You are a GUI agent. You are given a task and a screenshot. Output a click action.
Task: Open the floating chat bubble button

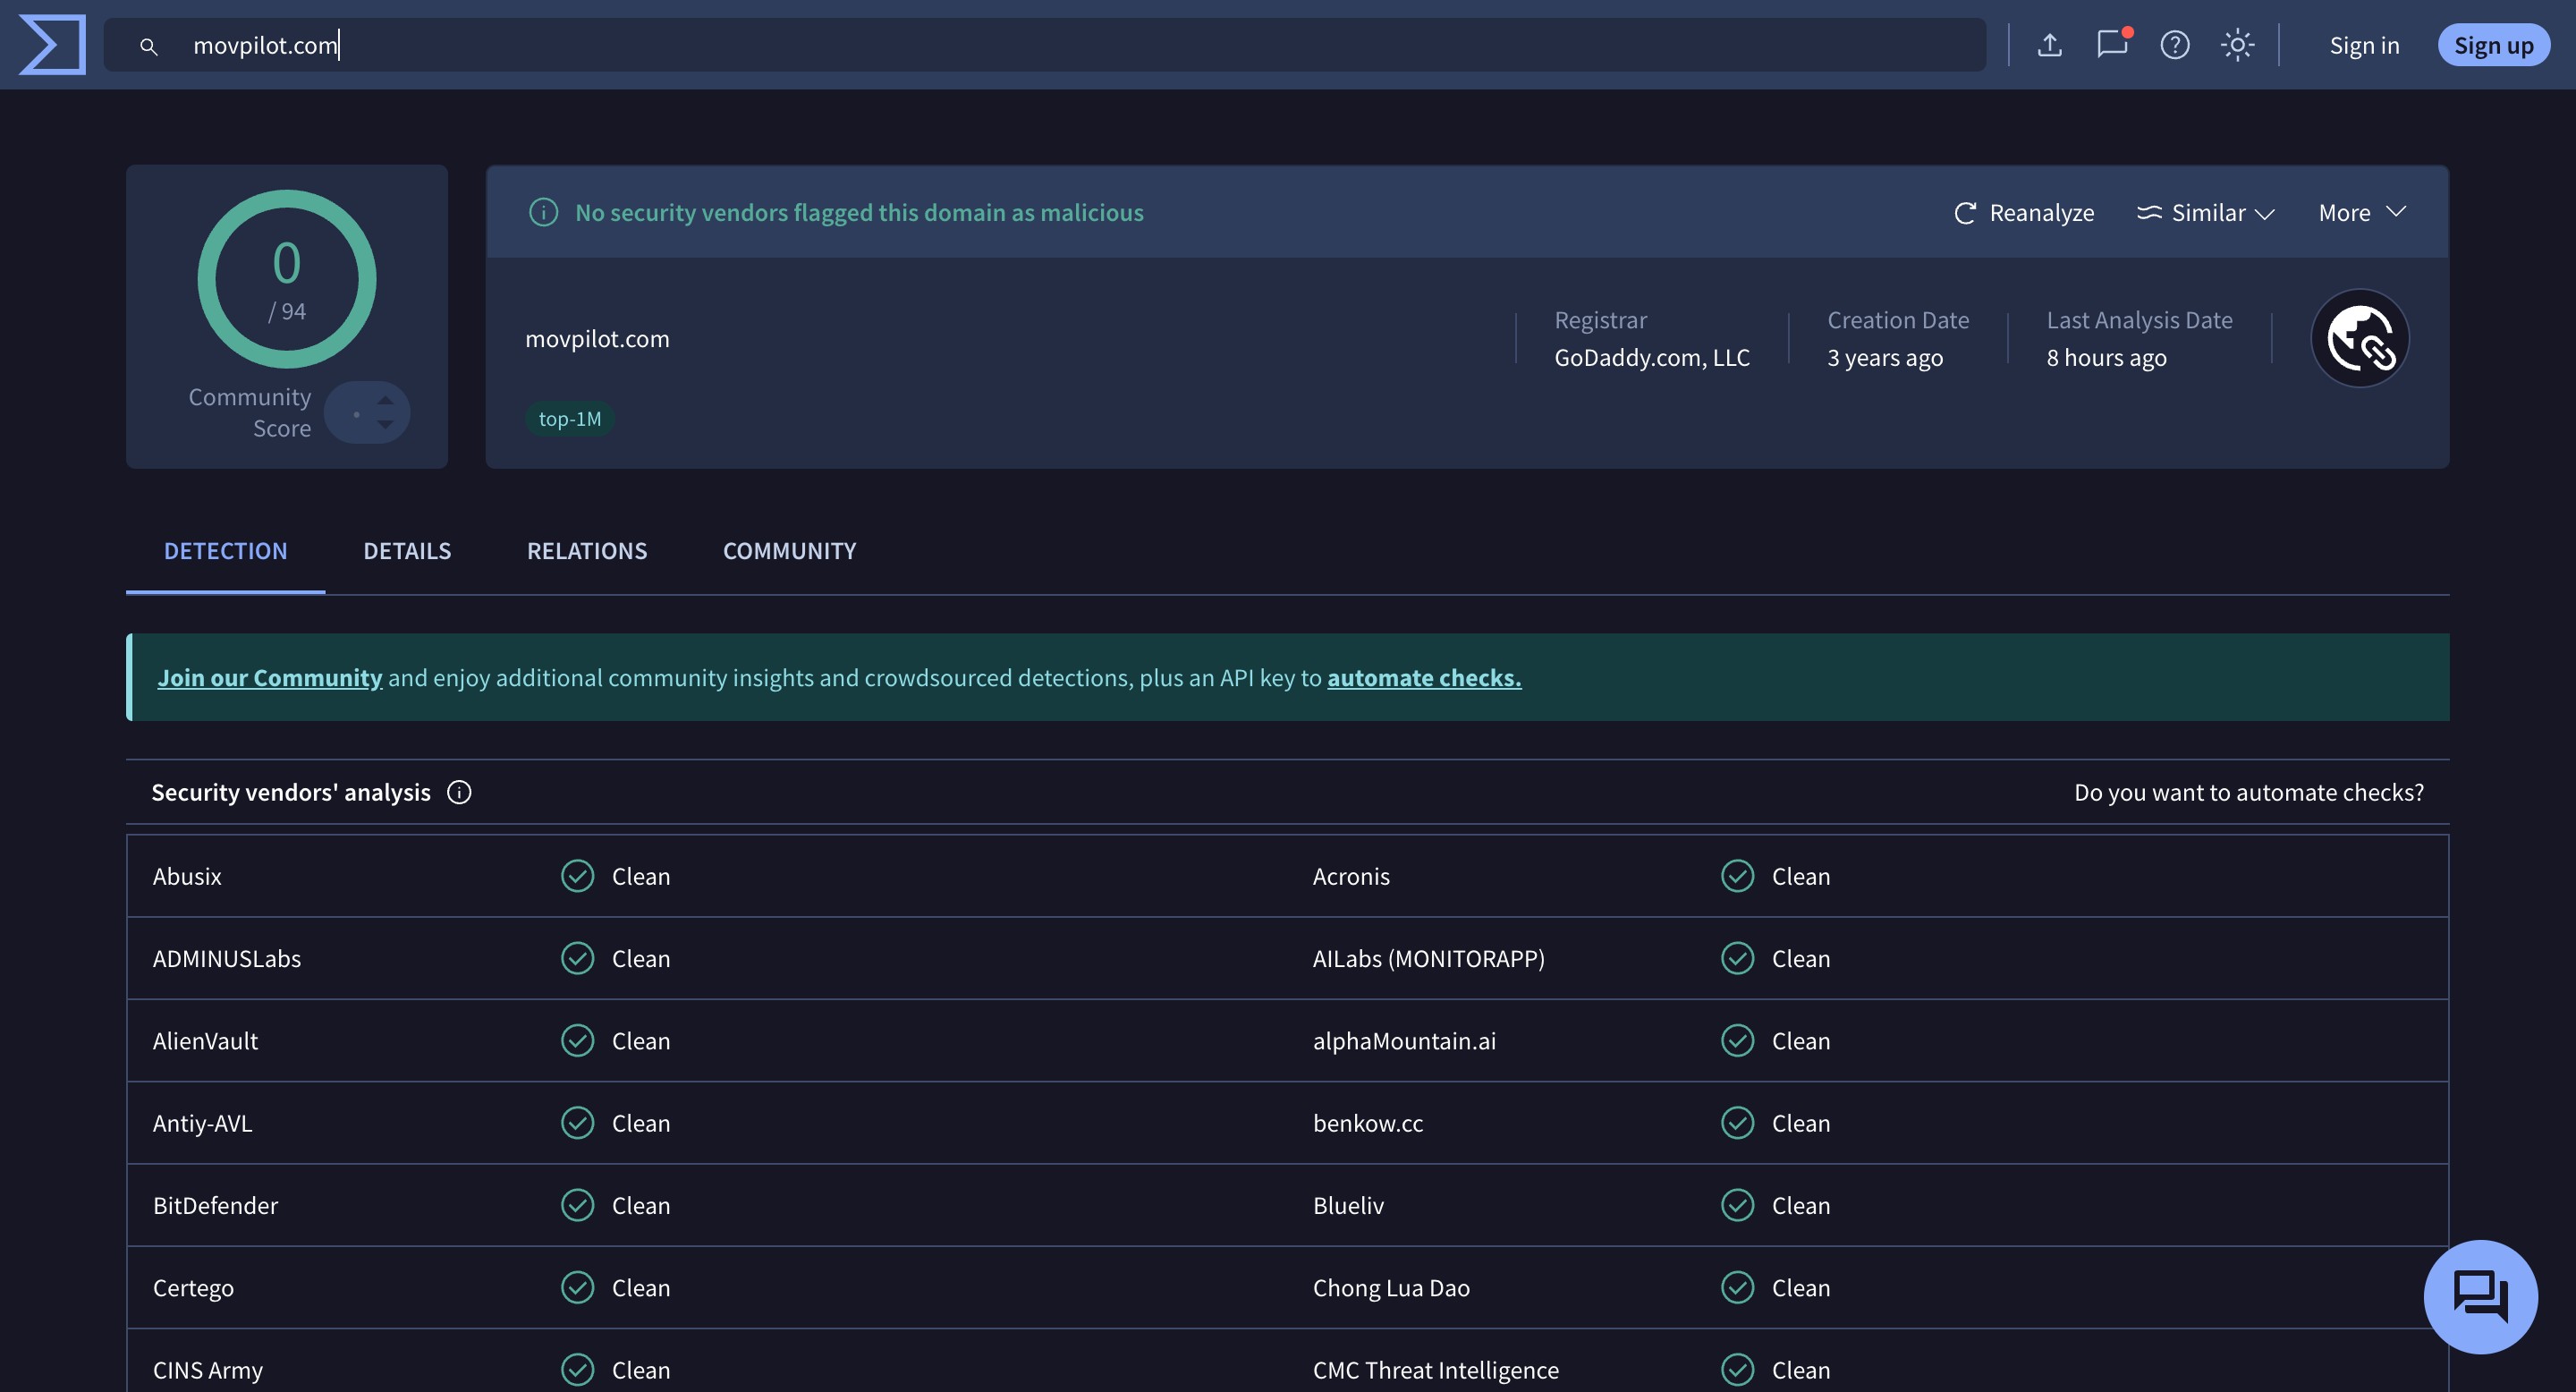pos(2480,1297)
